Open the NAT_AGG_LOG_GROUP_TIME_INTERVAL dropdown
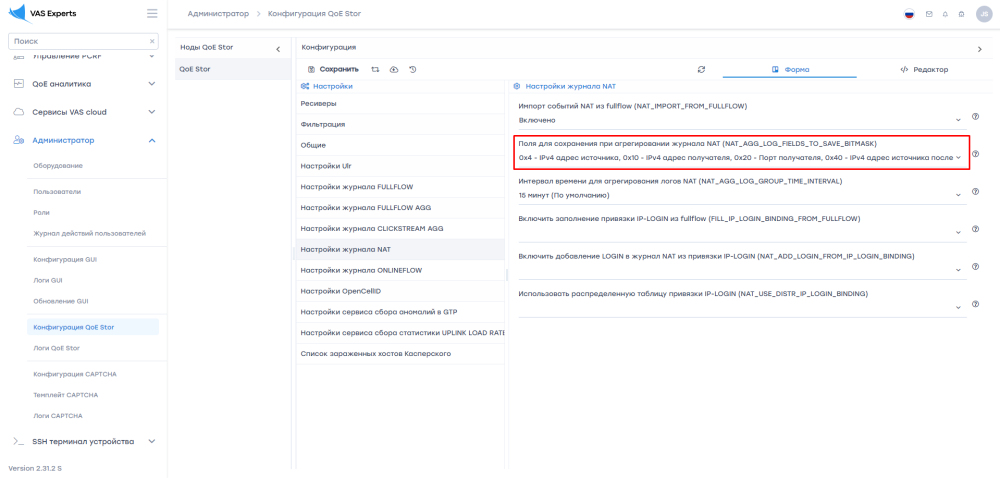Viewport: 1000px width, 478px height. 740,195
